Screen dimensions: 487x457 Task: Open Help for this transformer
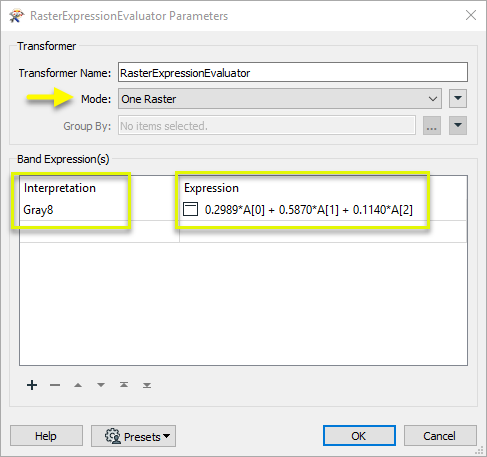pyautogui.click(x=46, y=436)
